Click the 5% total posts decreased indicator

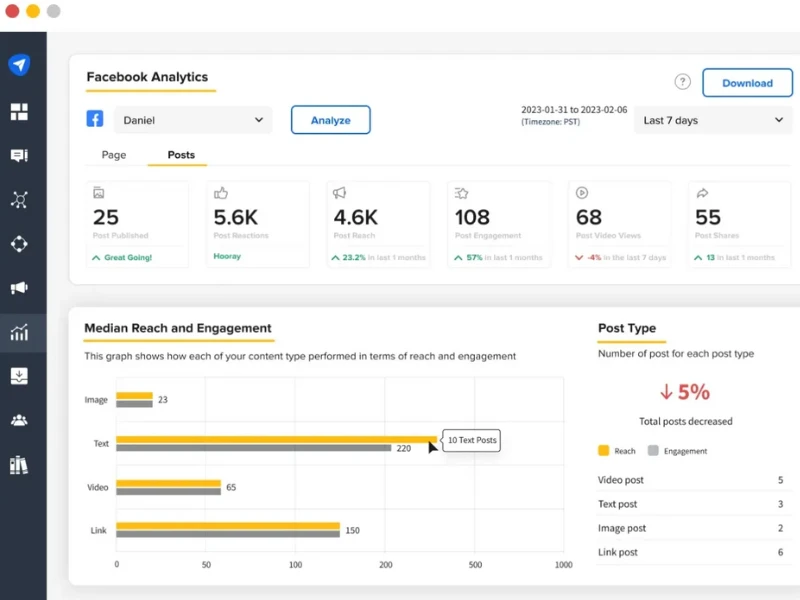coord(685,392)
